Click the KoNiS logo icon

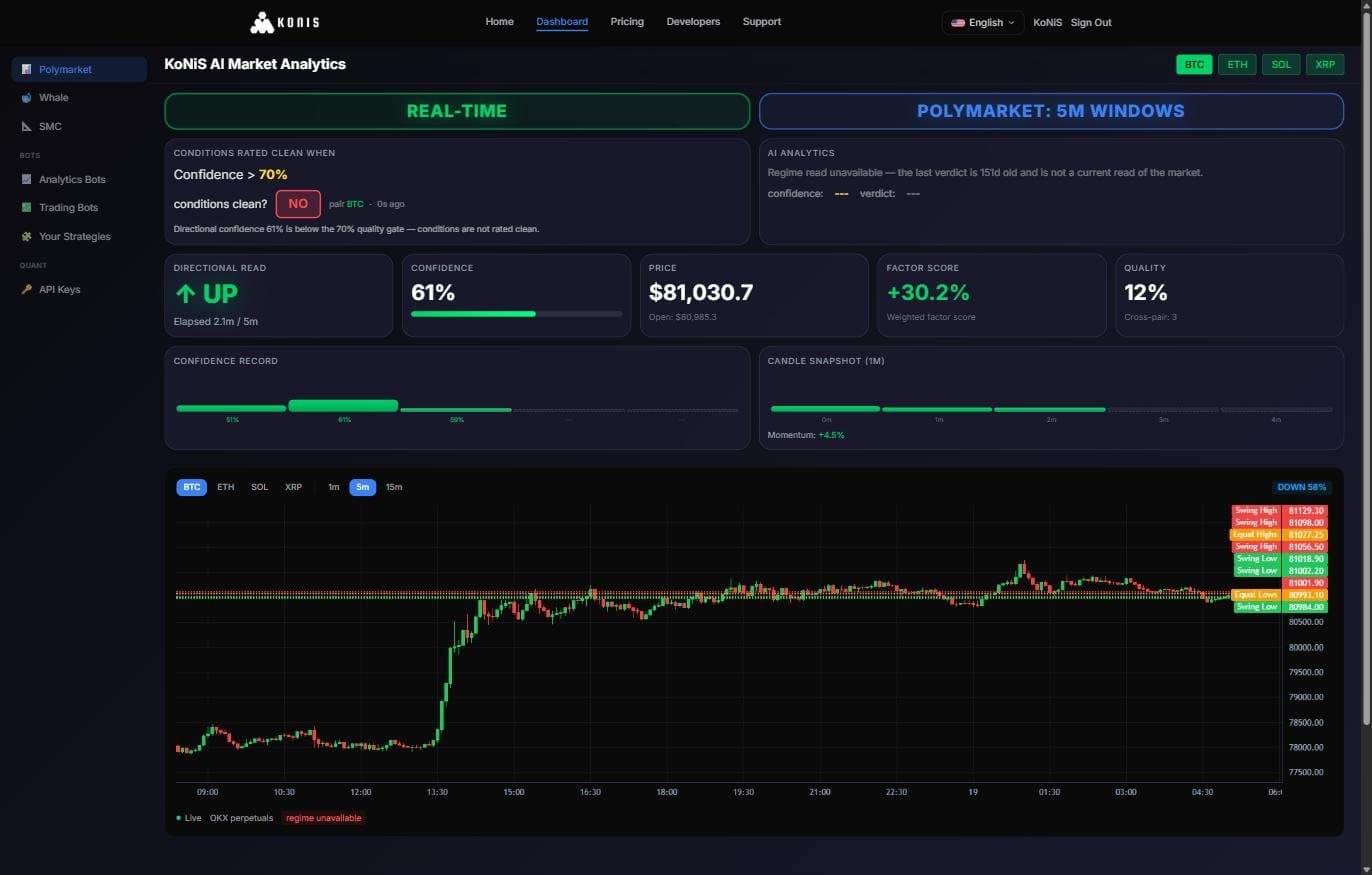pos(261,22)
